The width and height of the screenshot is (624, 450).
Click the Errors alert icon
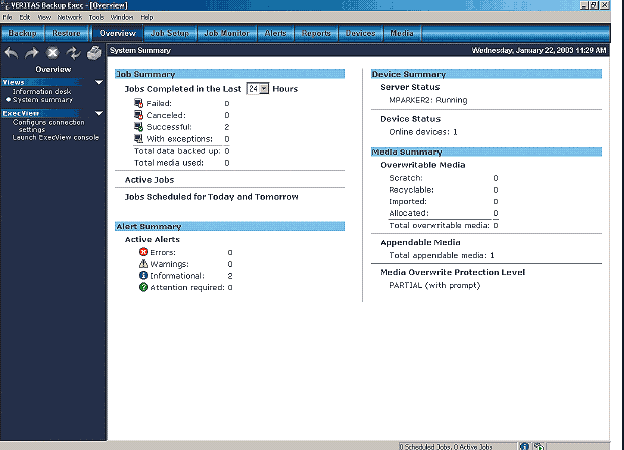[143, 252]
